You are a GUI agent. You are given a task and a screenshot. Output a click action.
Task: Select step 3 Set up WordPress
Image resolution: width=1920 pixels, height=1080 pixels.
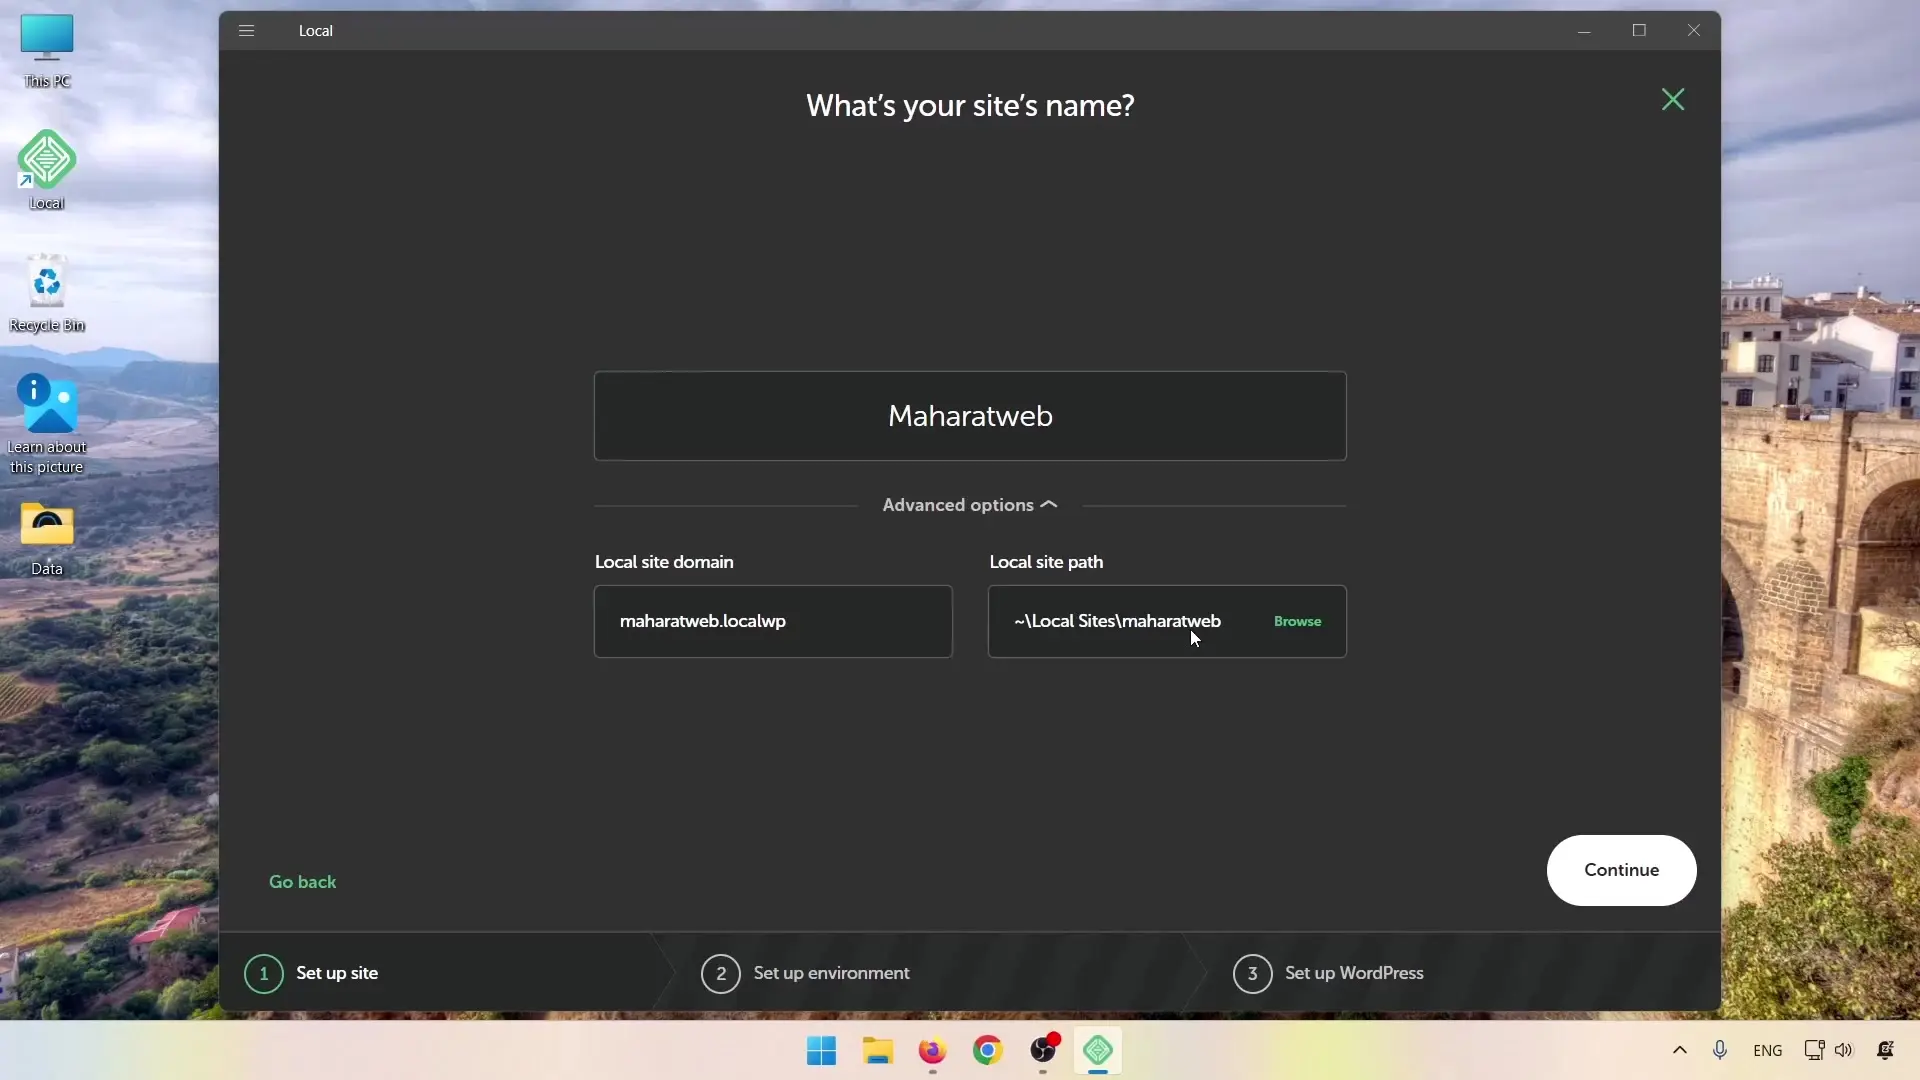1328,973
